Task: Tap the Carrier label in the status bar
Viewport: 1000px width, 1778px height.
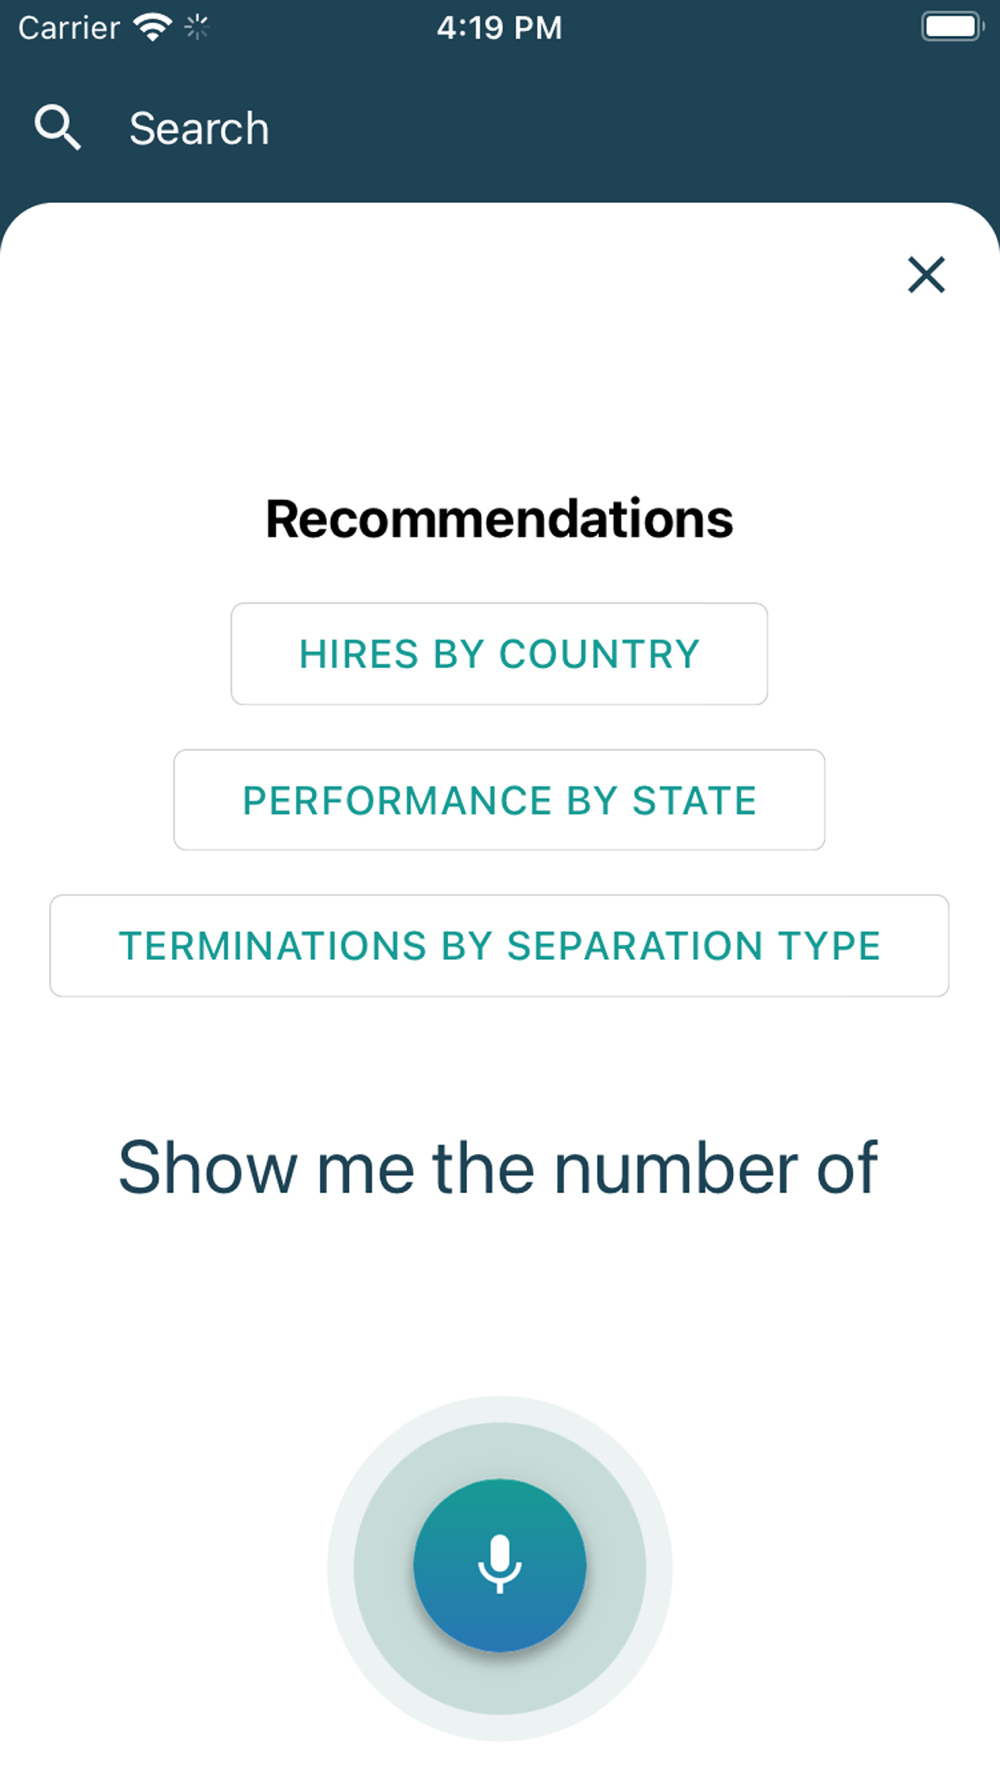Action: [69, 27]
